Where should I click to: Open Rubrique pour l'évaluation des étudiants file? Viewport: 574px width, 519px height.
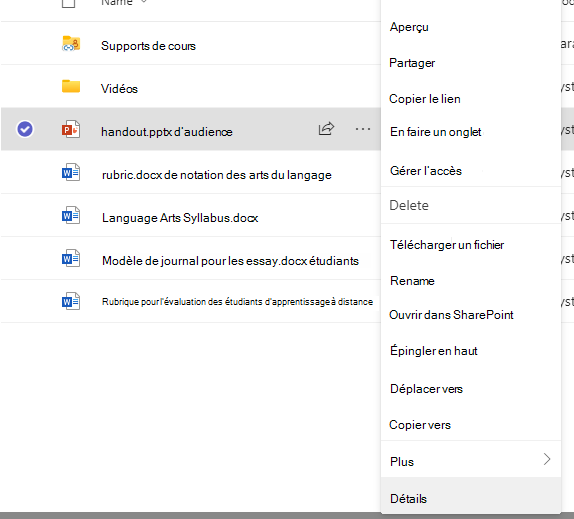(237, 302)
